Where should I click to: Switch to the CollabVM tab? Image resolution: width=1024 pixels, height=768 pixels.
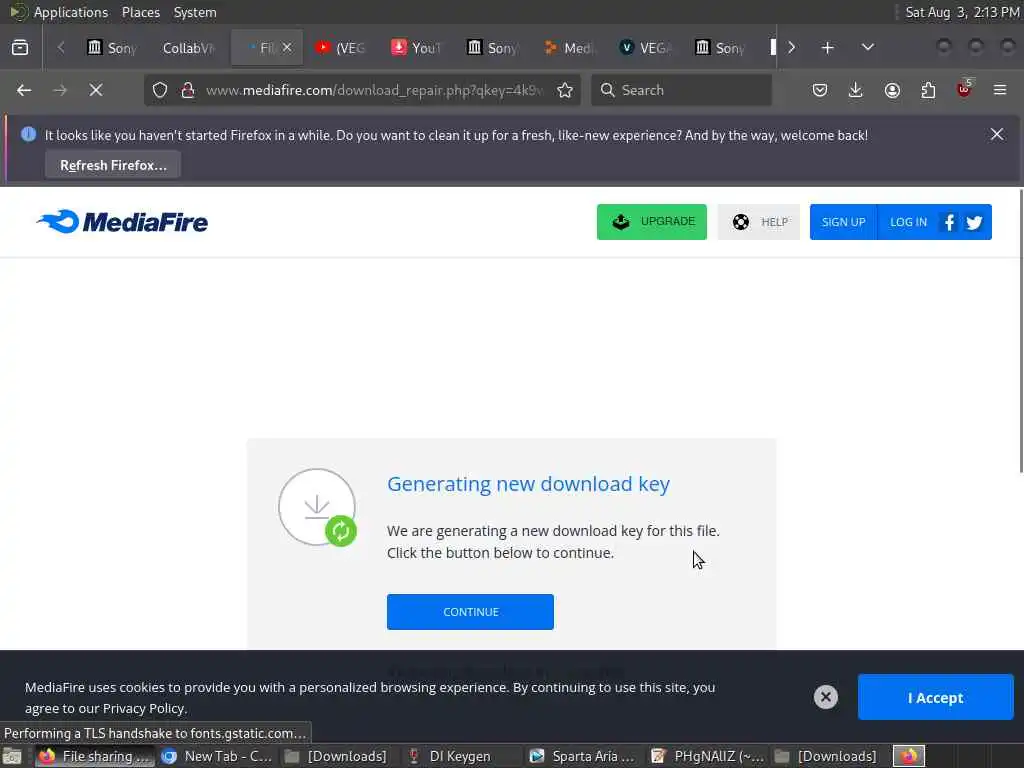tap(188, 48)
